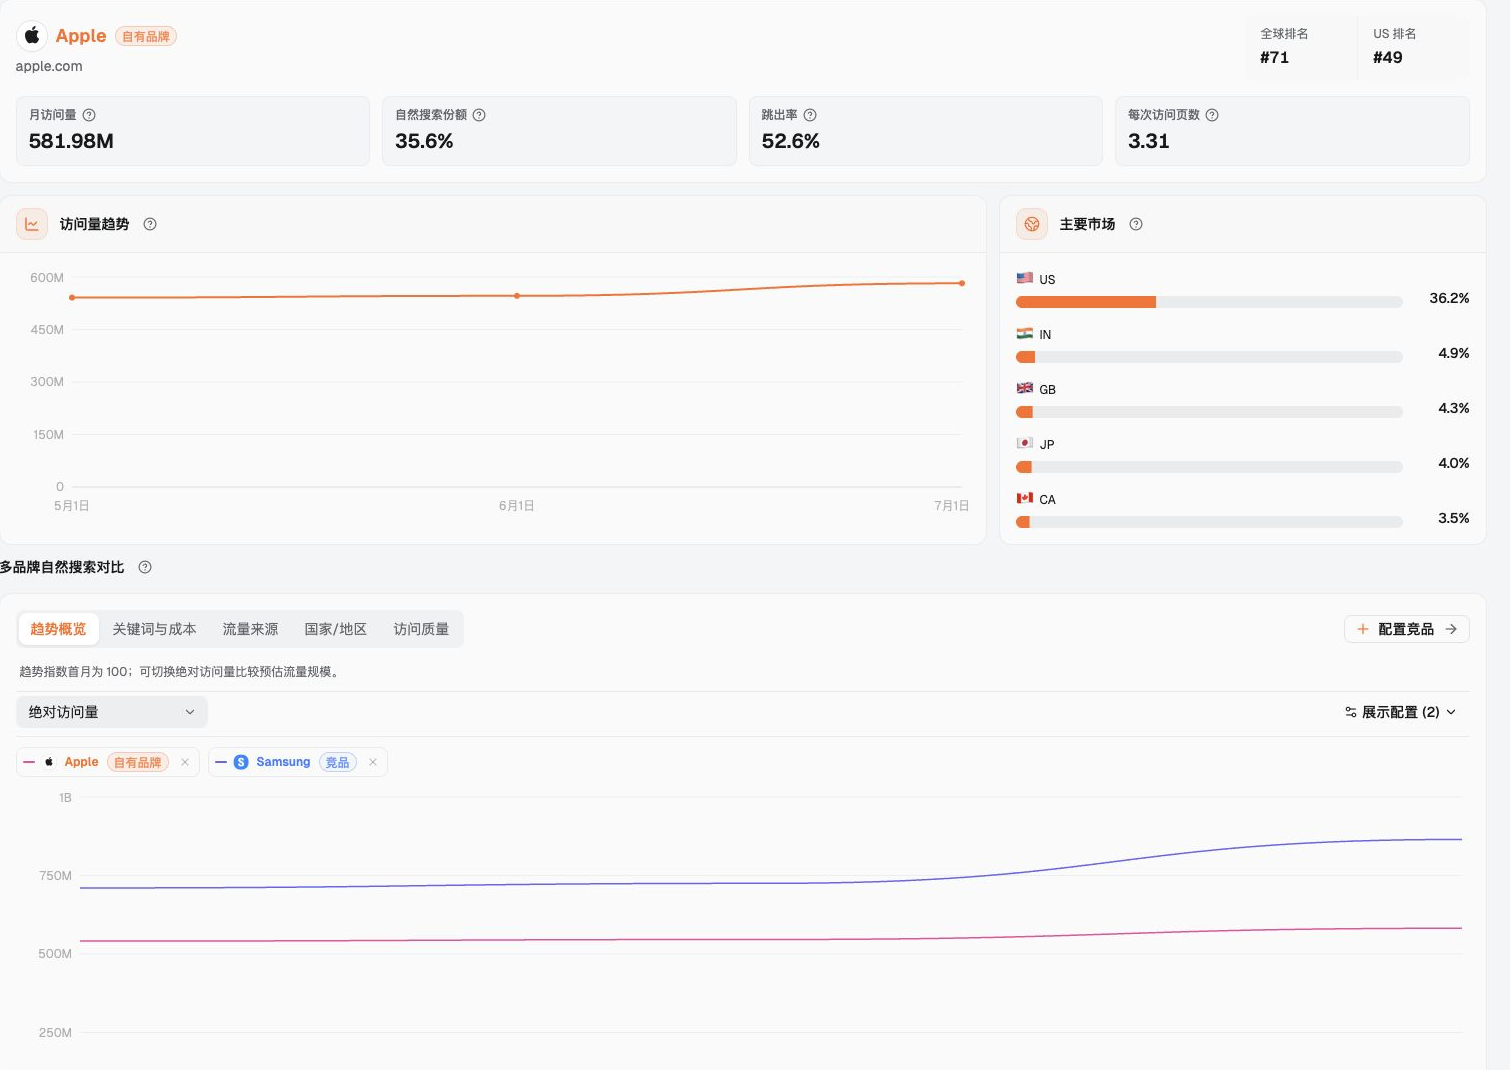Click the plus icon in 配置竞品
Image resolution: width=1510 pixels, height=1070 pixels.
(x=1362, y=629)
